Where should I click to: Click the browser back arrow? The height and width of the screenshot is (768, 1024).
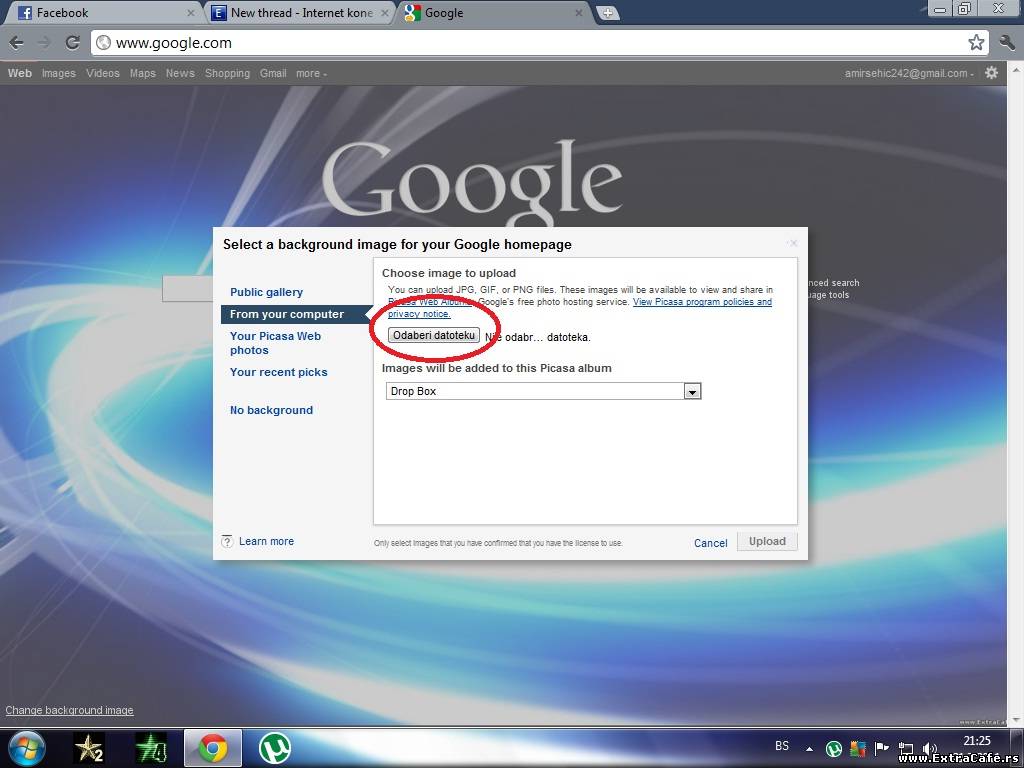[x=16, y=42]
